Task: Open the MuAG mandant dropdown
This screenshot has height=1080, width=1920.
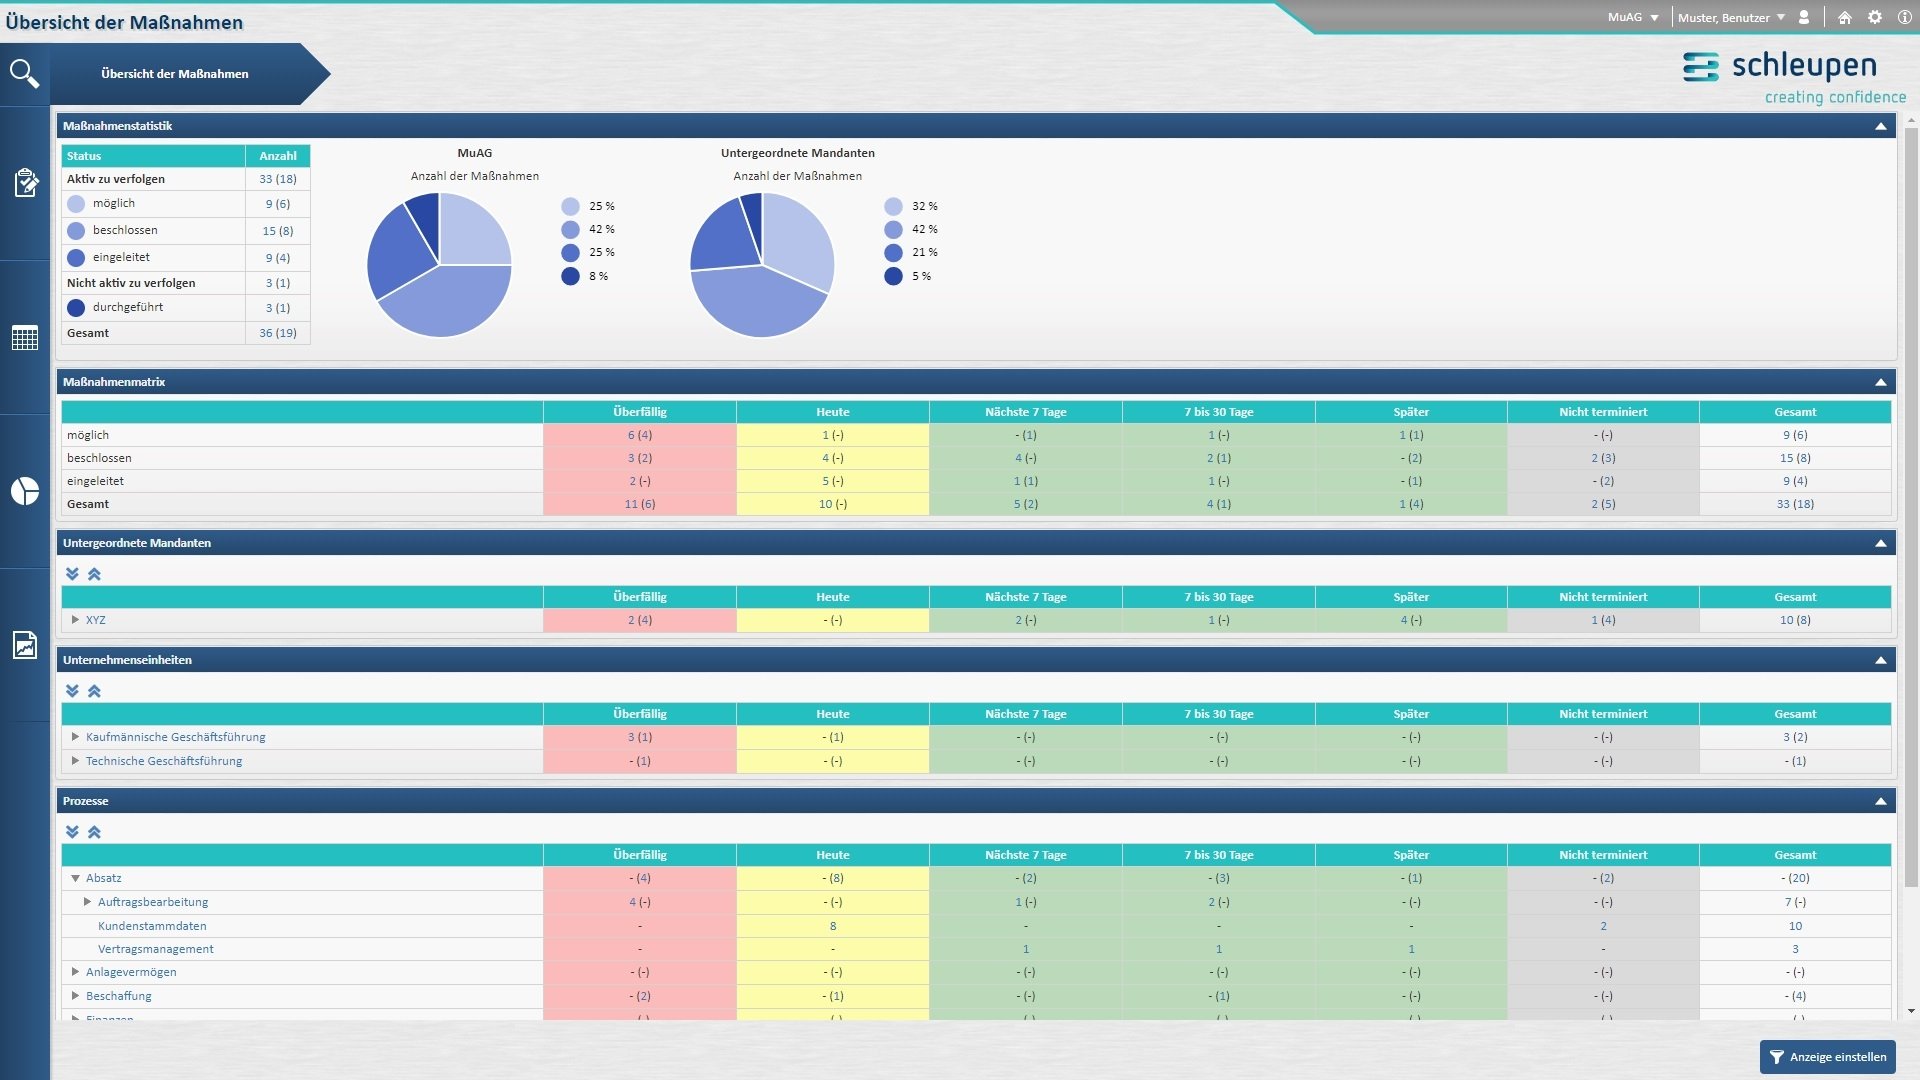Action: click(1634, 17)
